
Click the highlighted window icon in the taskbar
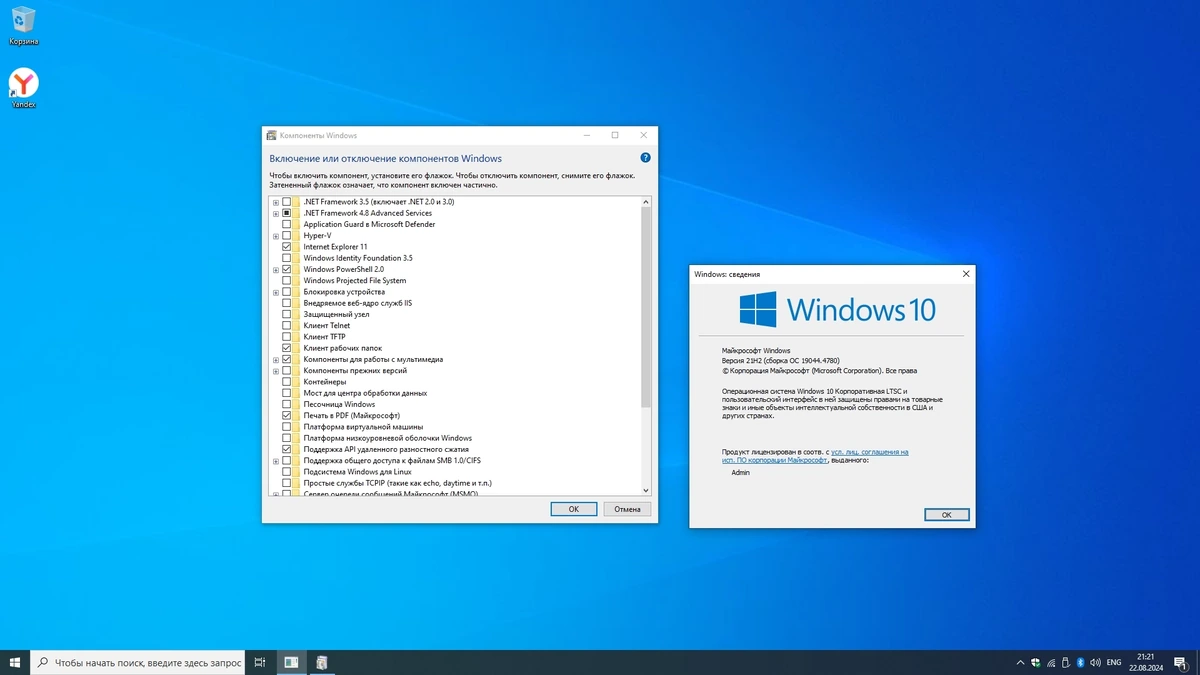click(291, 662)
